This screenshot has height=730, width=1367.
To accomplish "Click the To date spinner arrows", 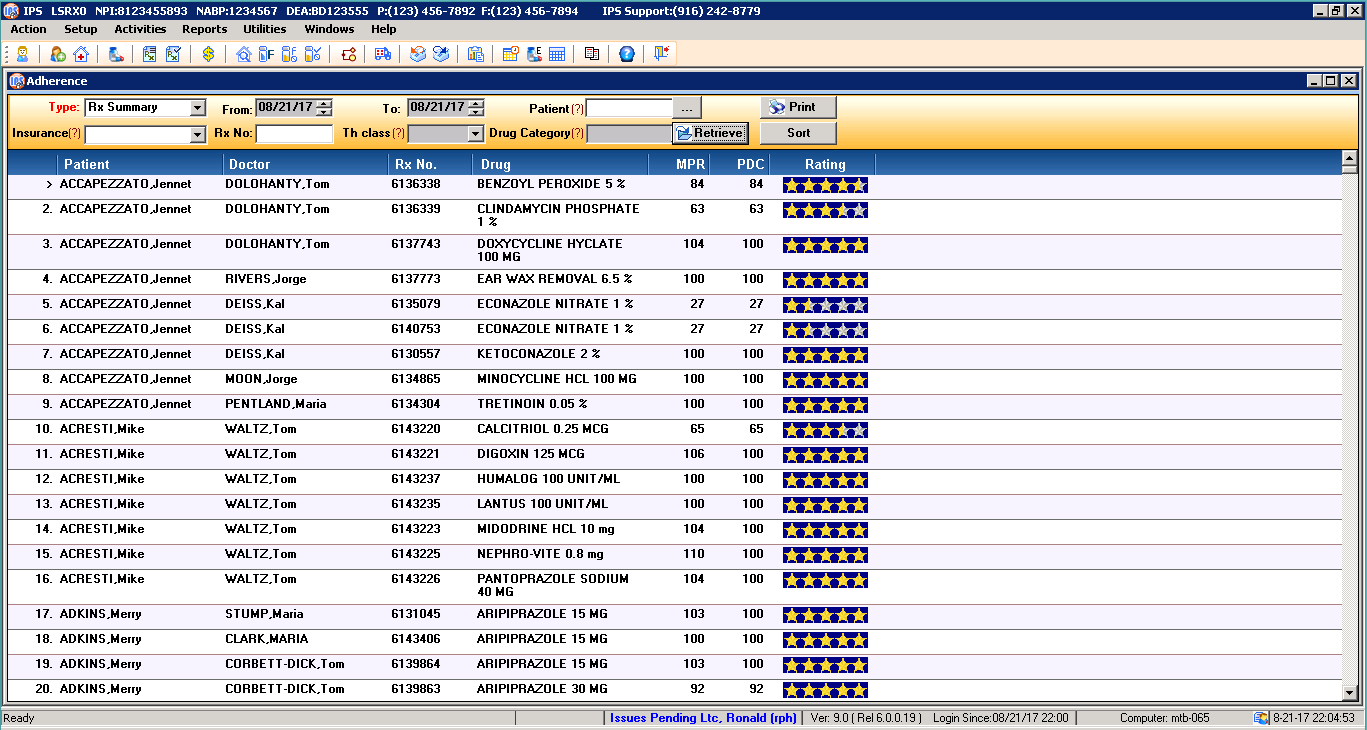I will 476,108.
